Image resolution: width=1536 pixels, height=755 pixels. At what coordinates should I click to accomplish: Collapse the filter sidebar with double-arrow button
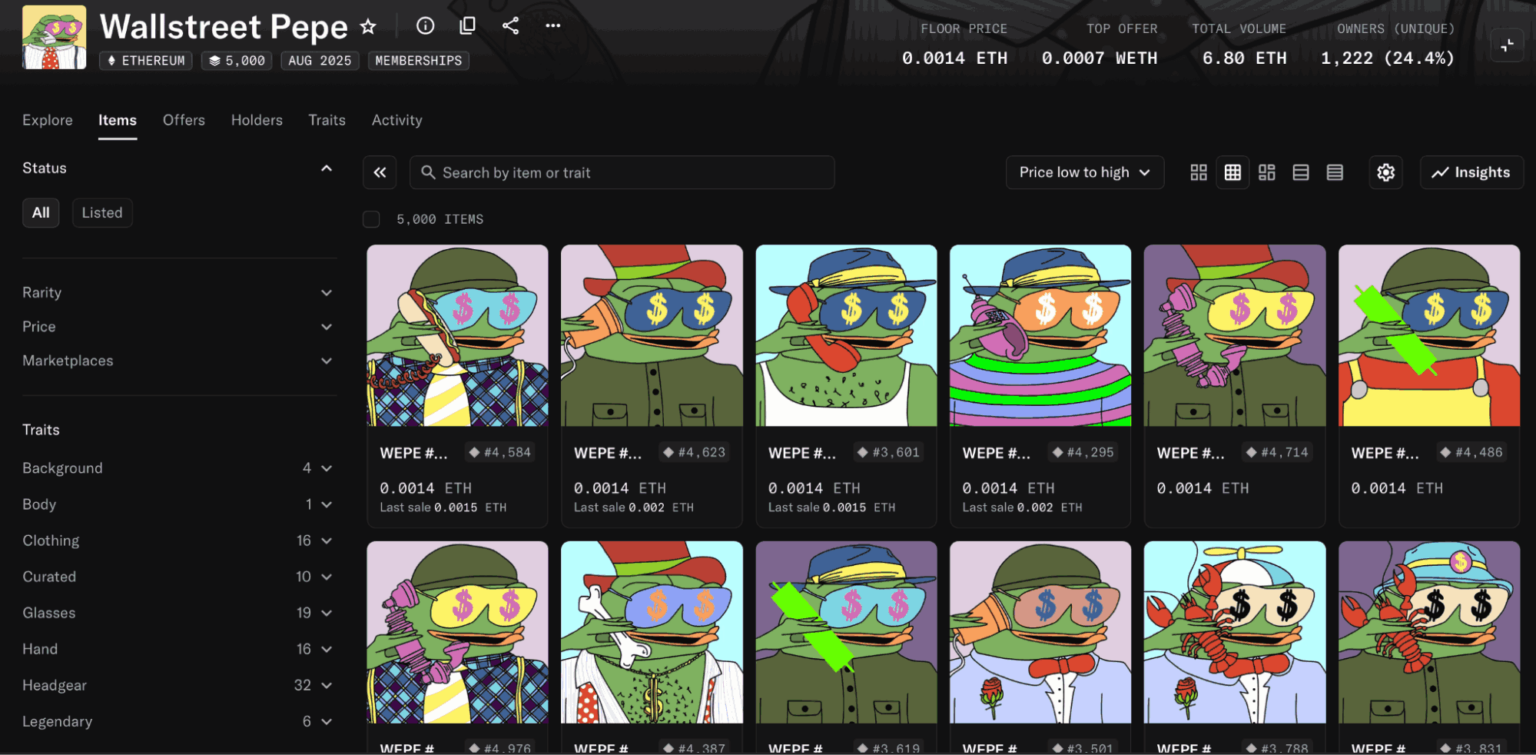click(380, 172)
